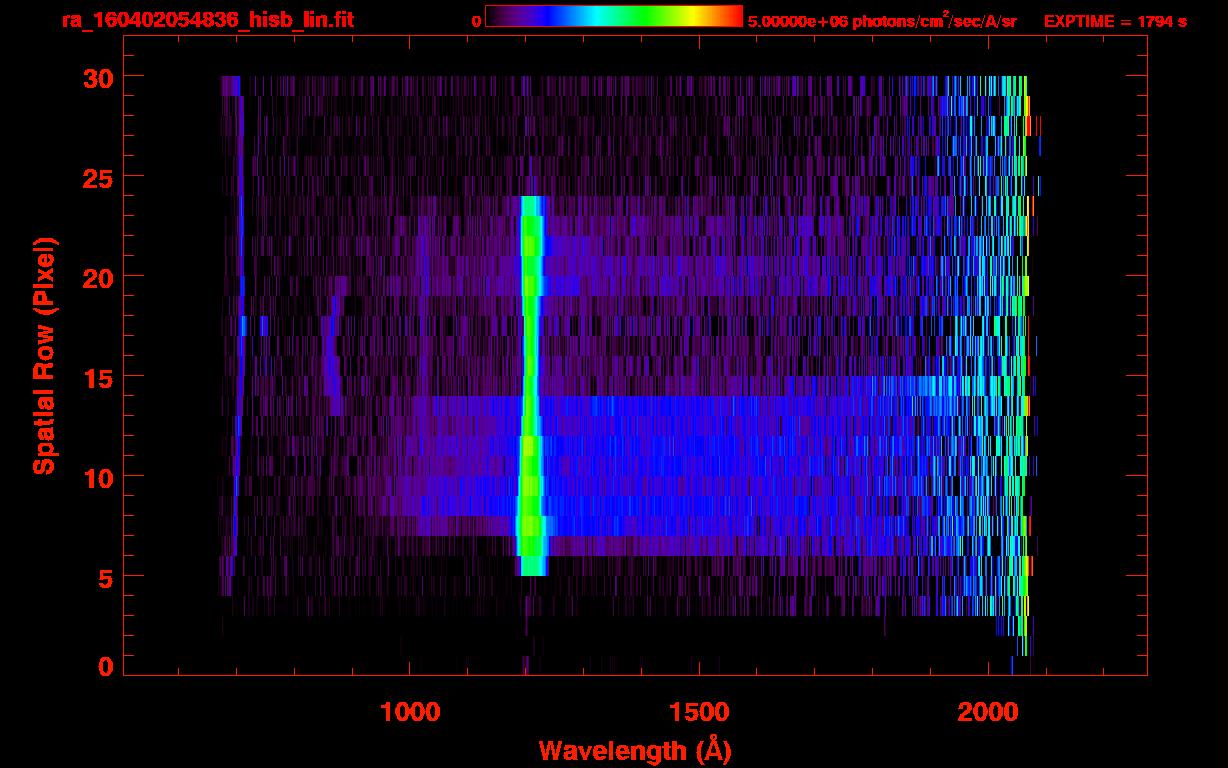Click the 1000 wavelength tick label
Screen dimensions: 1228x768
(x=410, y=712)
